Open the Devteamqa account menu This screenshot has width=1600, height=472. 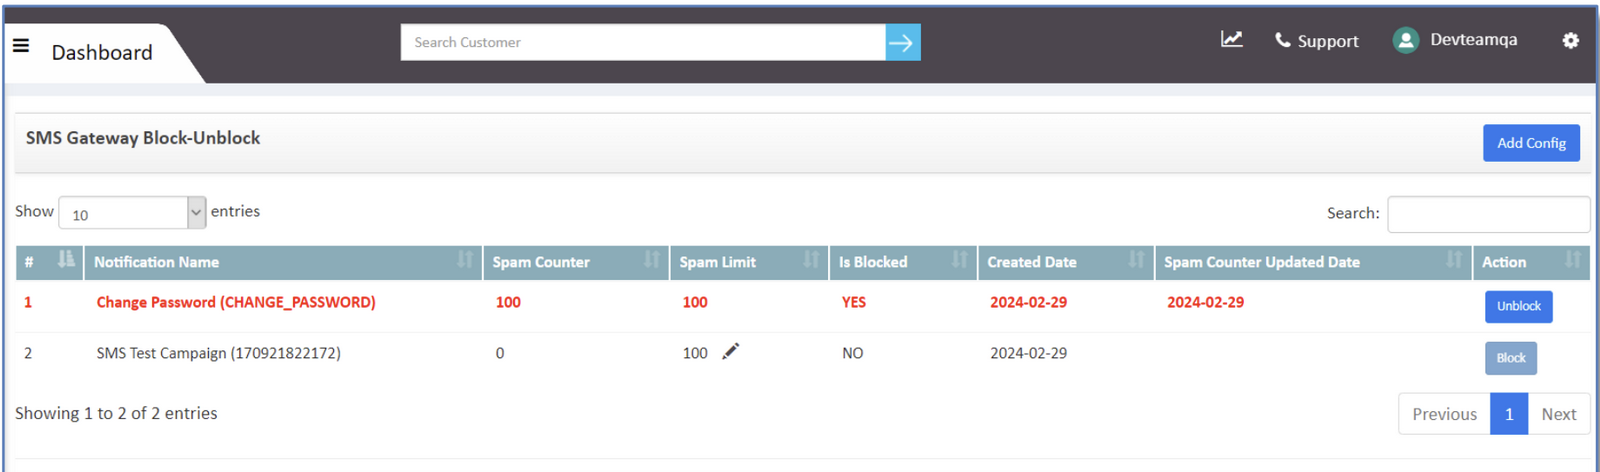tap(1473, 40)
